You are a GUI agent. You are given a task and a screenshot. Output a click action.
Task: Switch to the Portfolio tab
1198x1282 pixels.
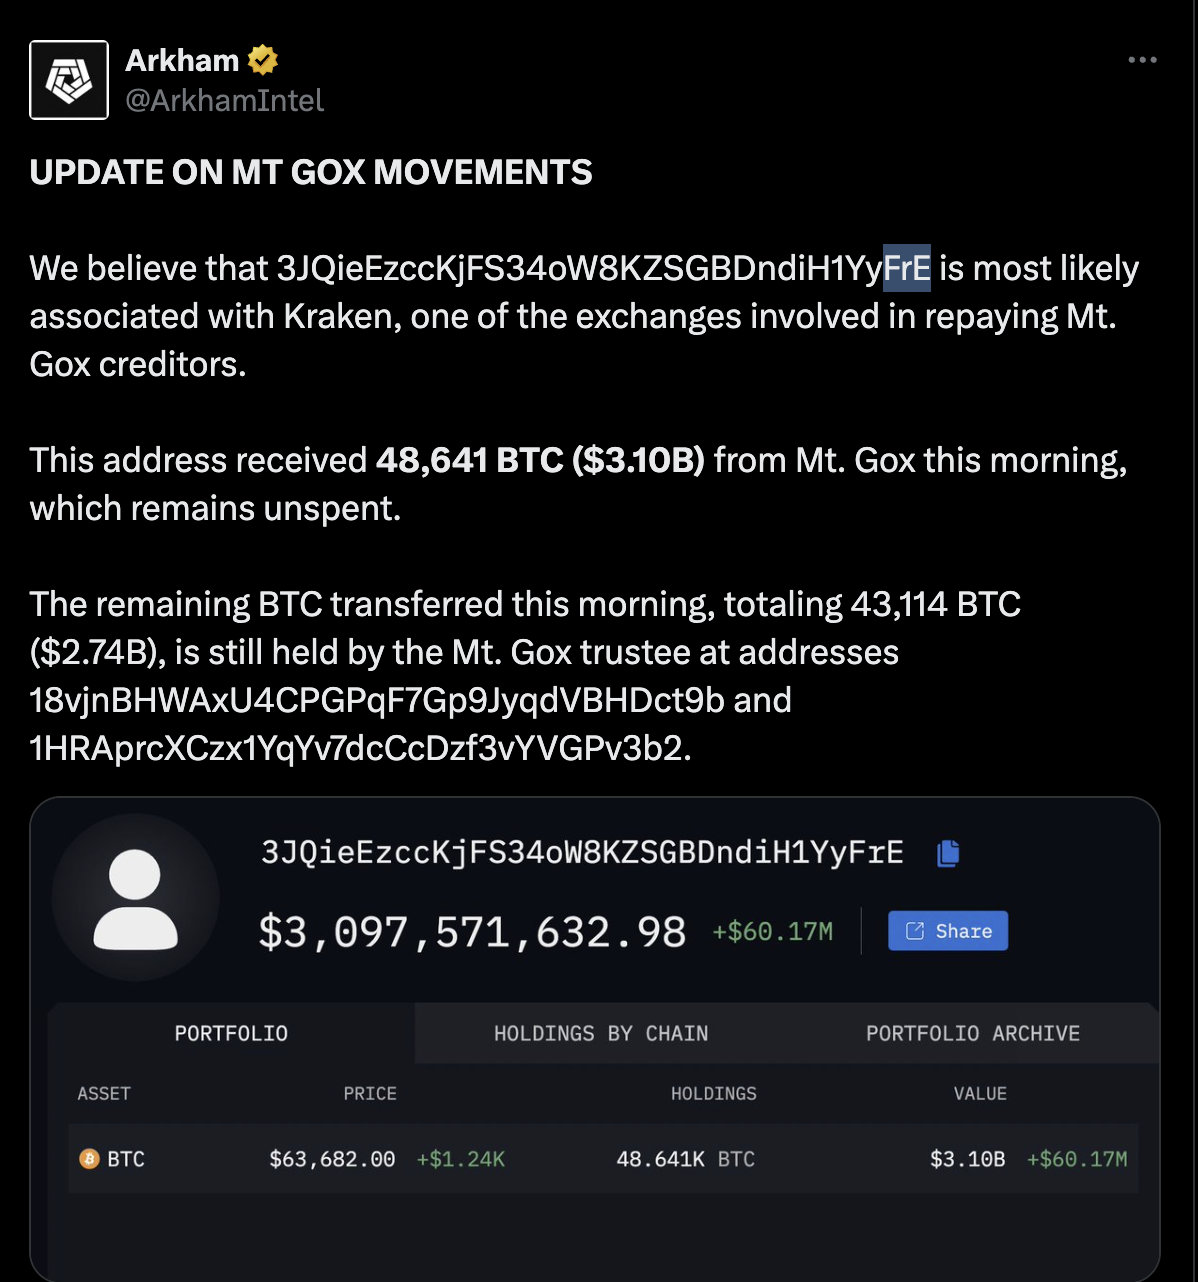231,1033
